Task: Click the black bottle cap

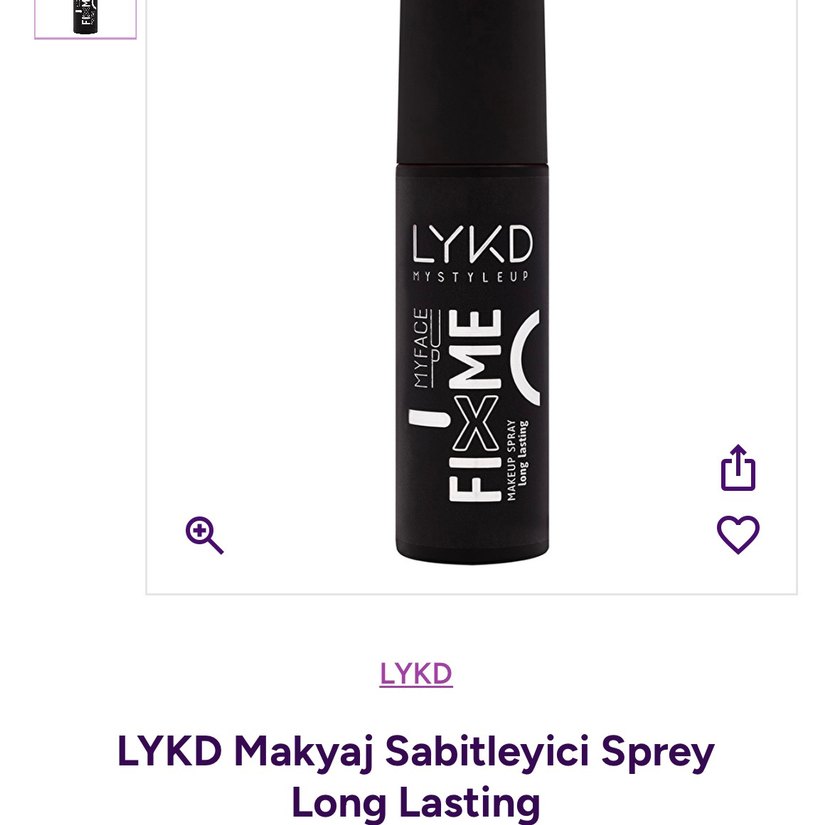Action: pyautogui.click(x=472, y=81)
